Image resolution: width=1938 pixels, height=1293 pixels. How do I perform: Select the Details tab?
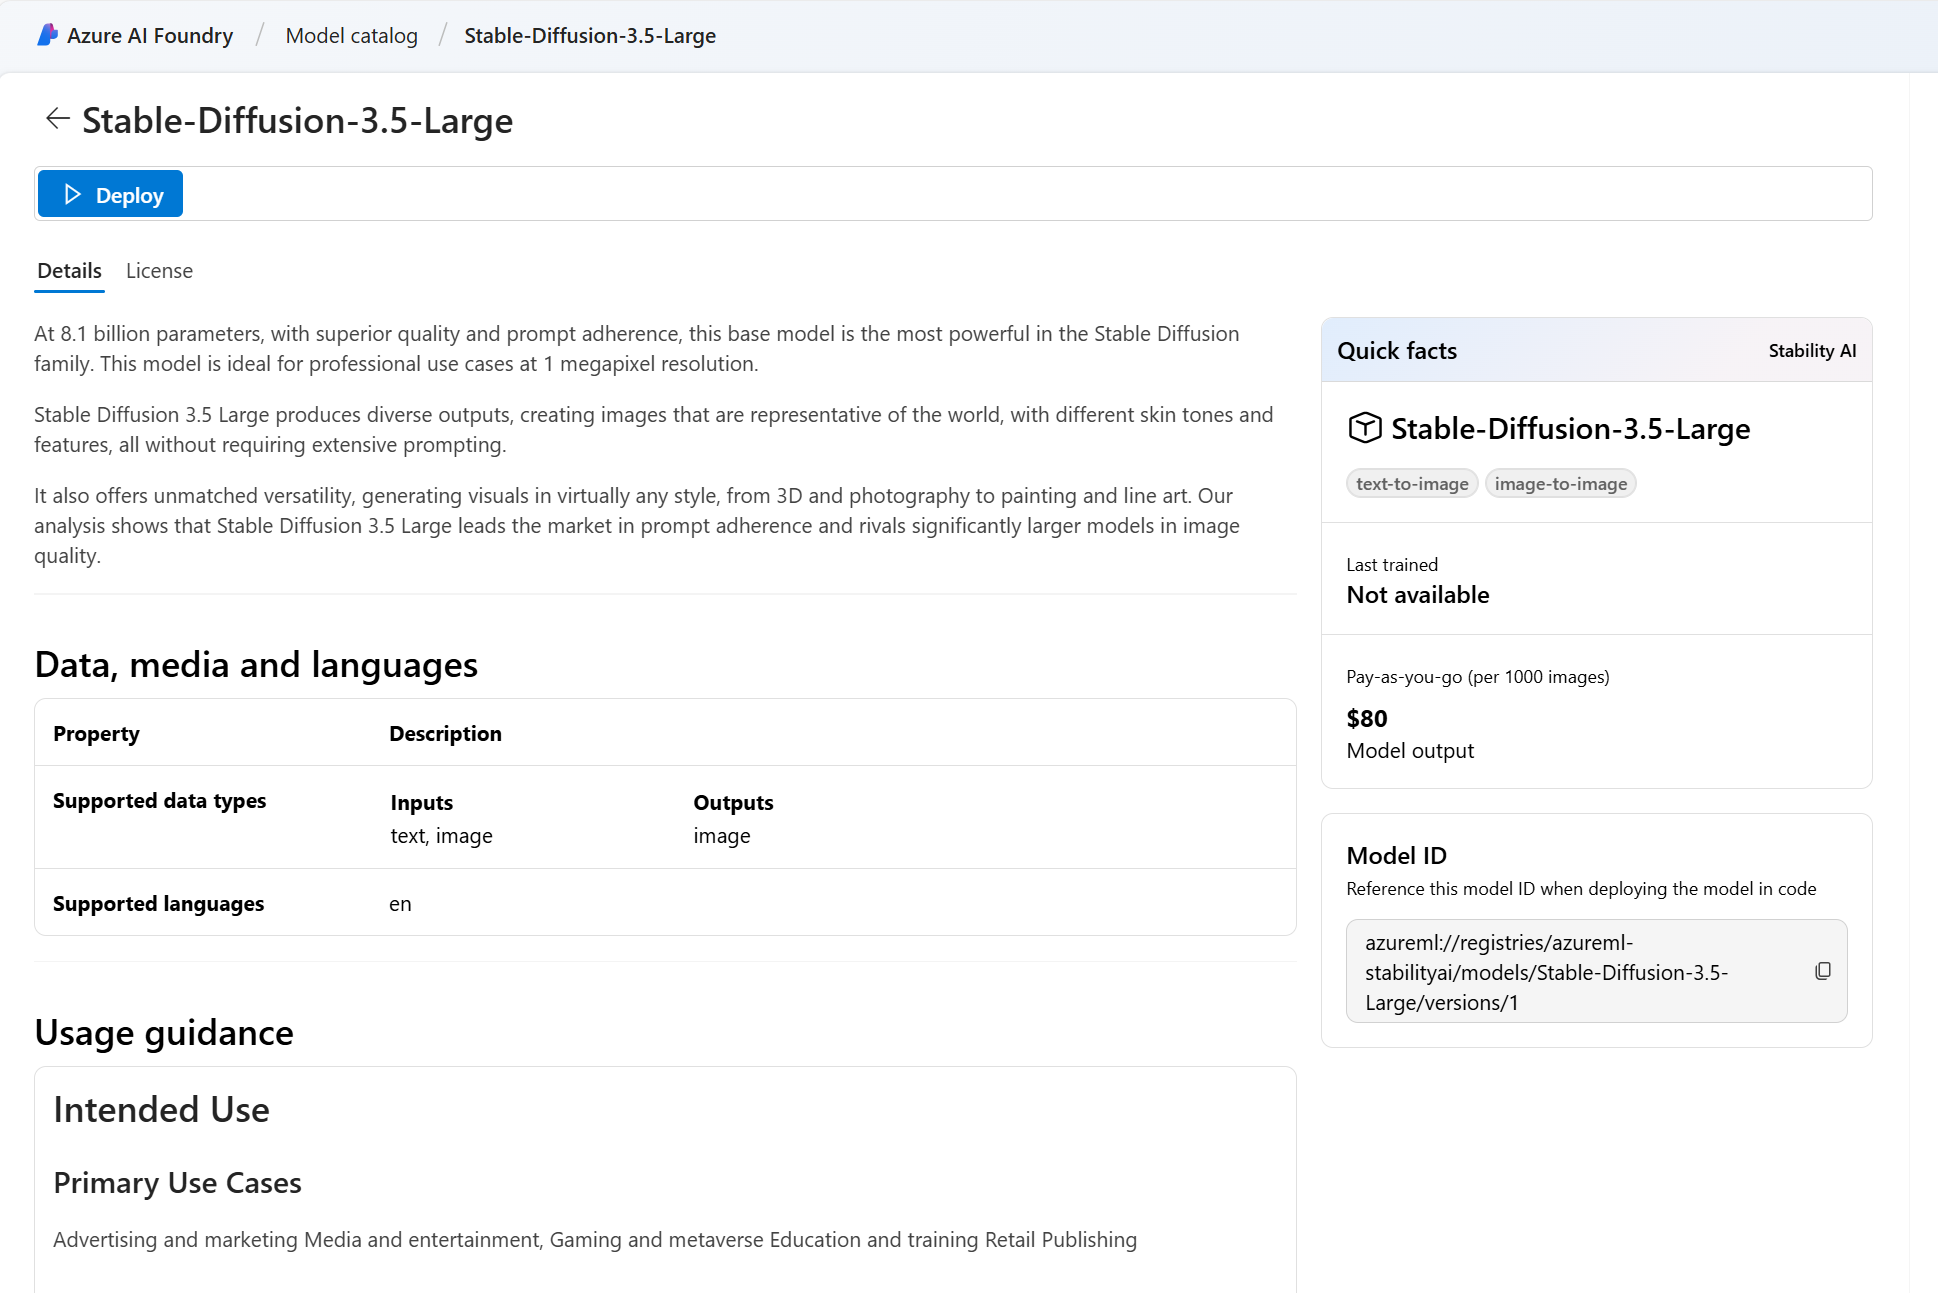tap(69, 271)
